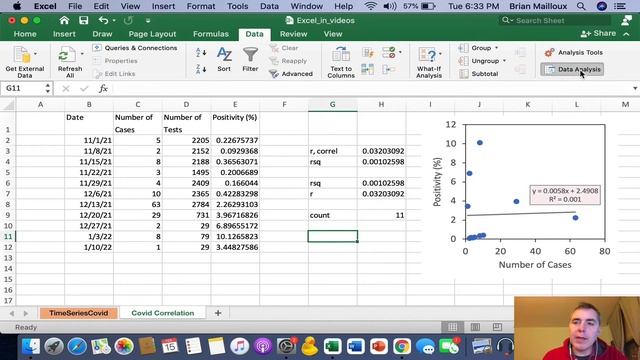The image size is (640, 360).
Task: Click Group rows button
Action: point(476,48)
